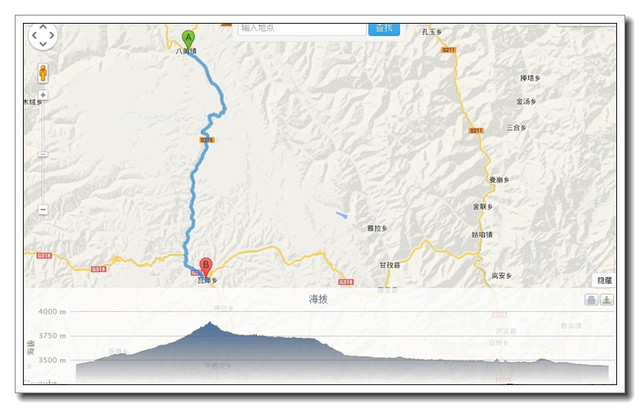Pan the map down with the arrow control
This screenshot has height=408, width=640.
[x=43, y=44]
